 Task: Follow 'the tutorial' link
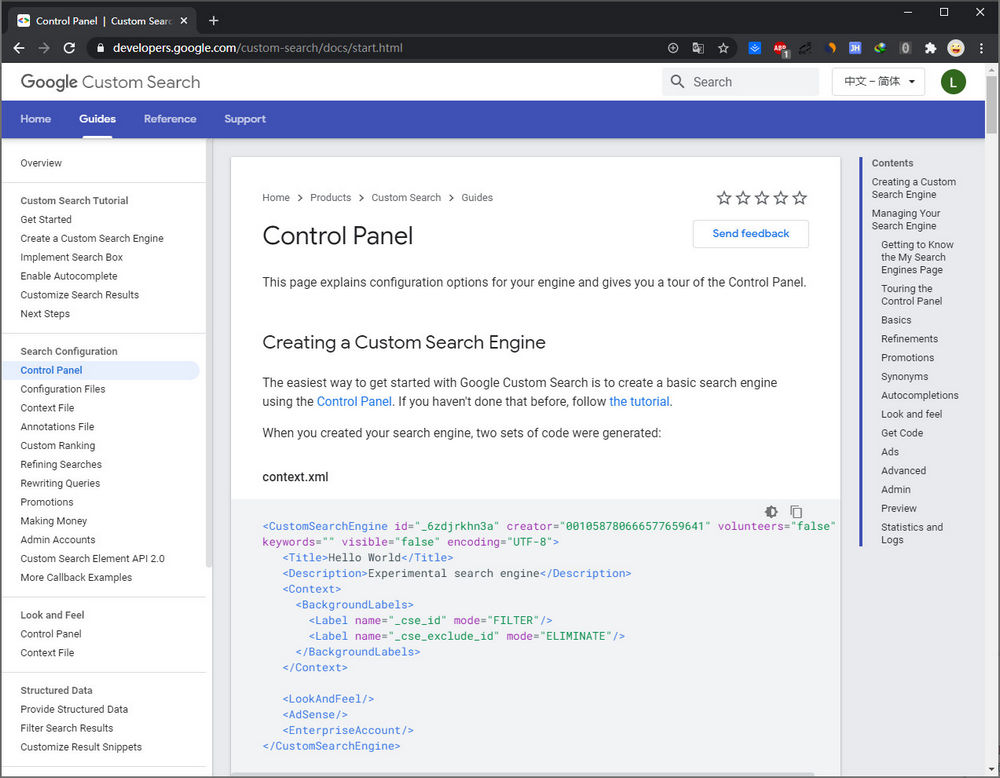click(x=639, y=402)
